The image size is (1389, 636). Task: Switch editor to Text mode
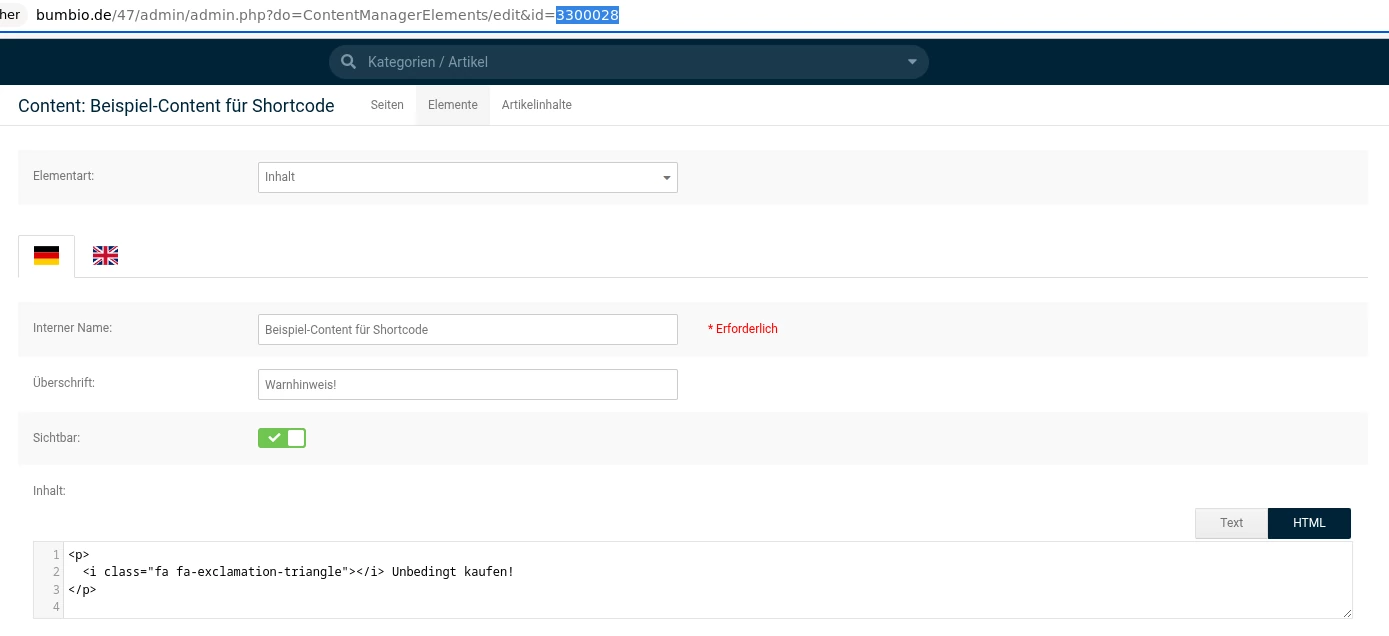point(1231,523)
